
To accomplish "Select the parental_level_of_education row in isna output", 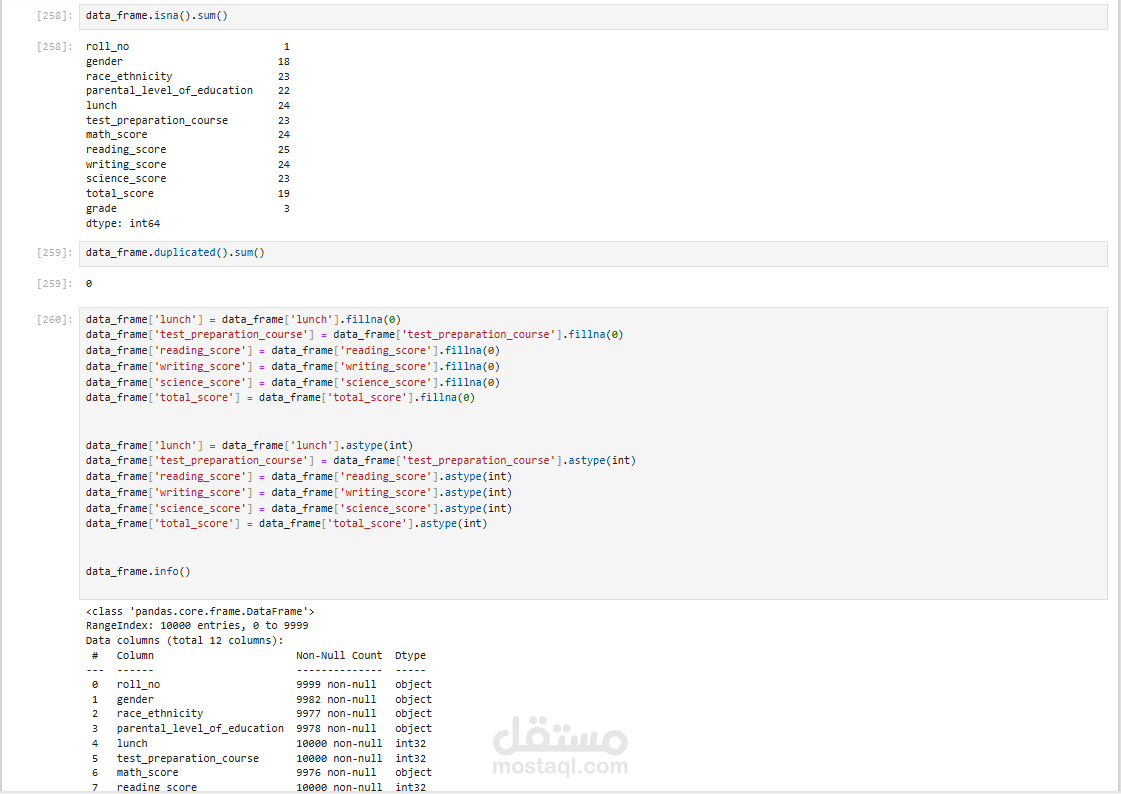I will pos(169,91).
